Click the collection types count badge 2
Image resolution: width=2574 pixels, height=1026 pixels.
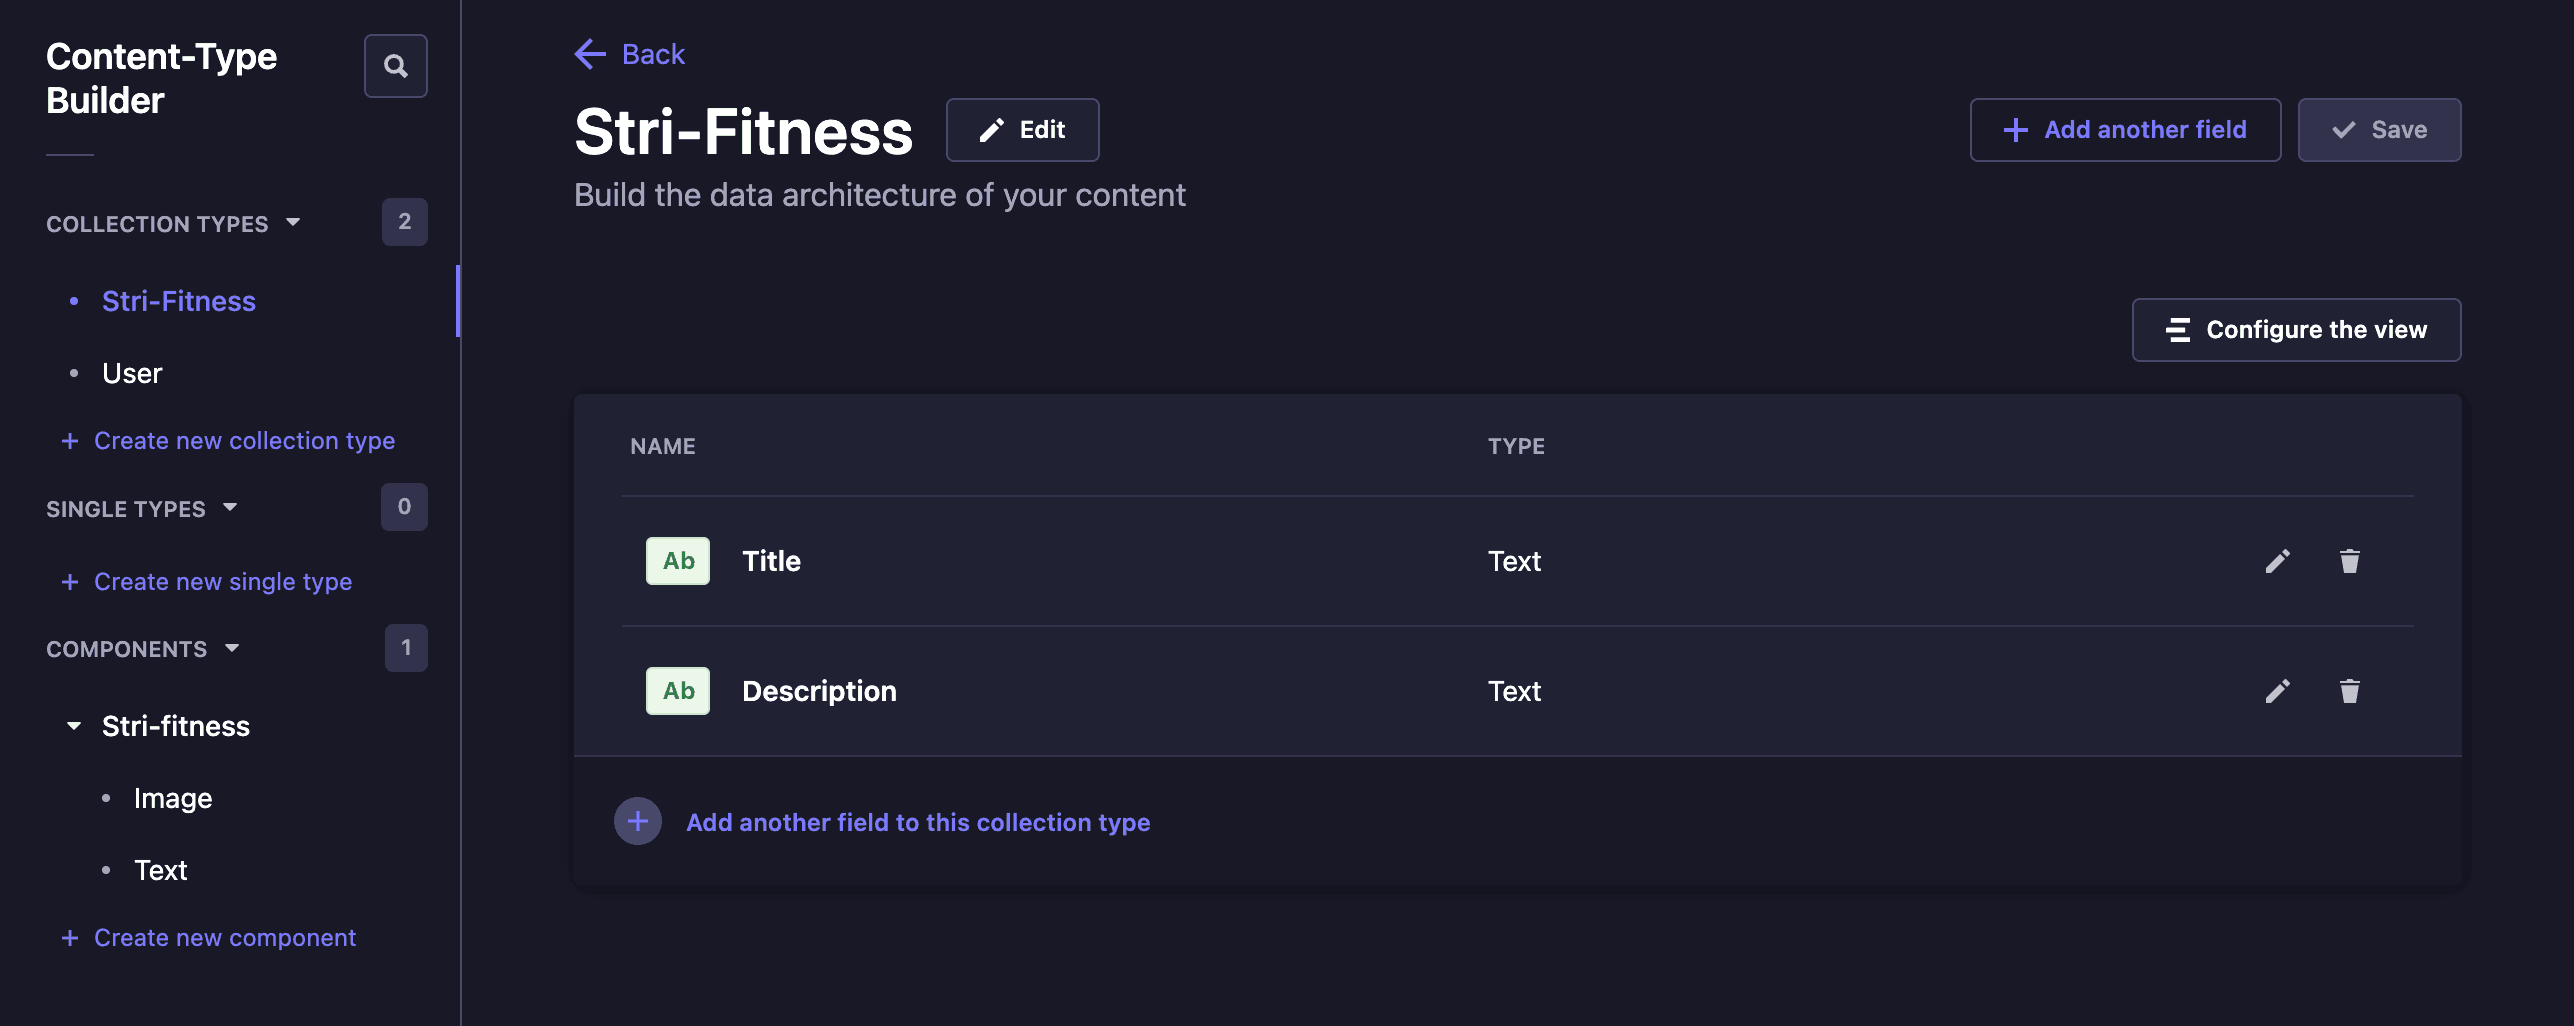click(x=405, y=222)
